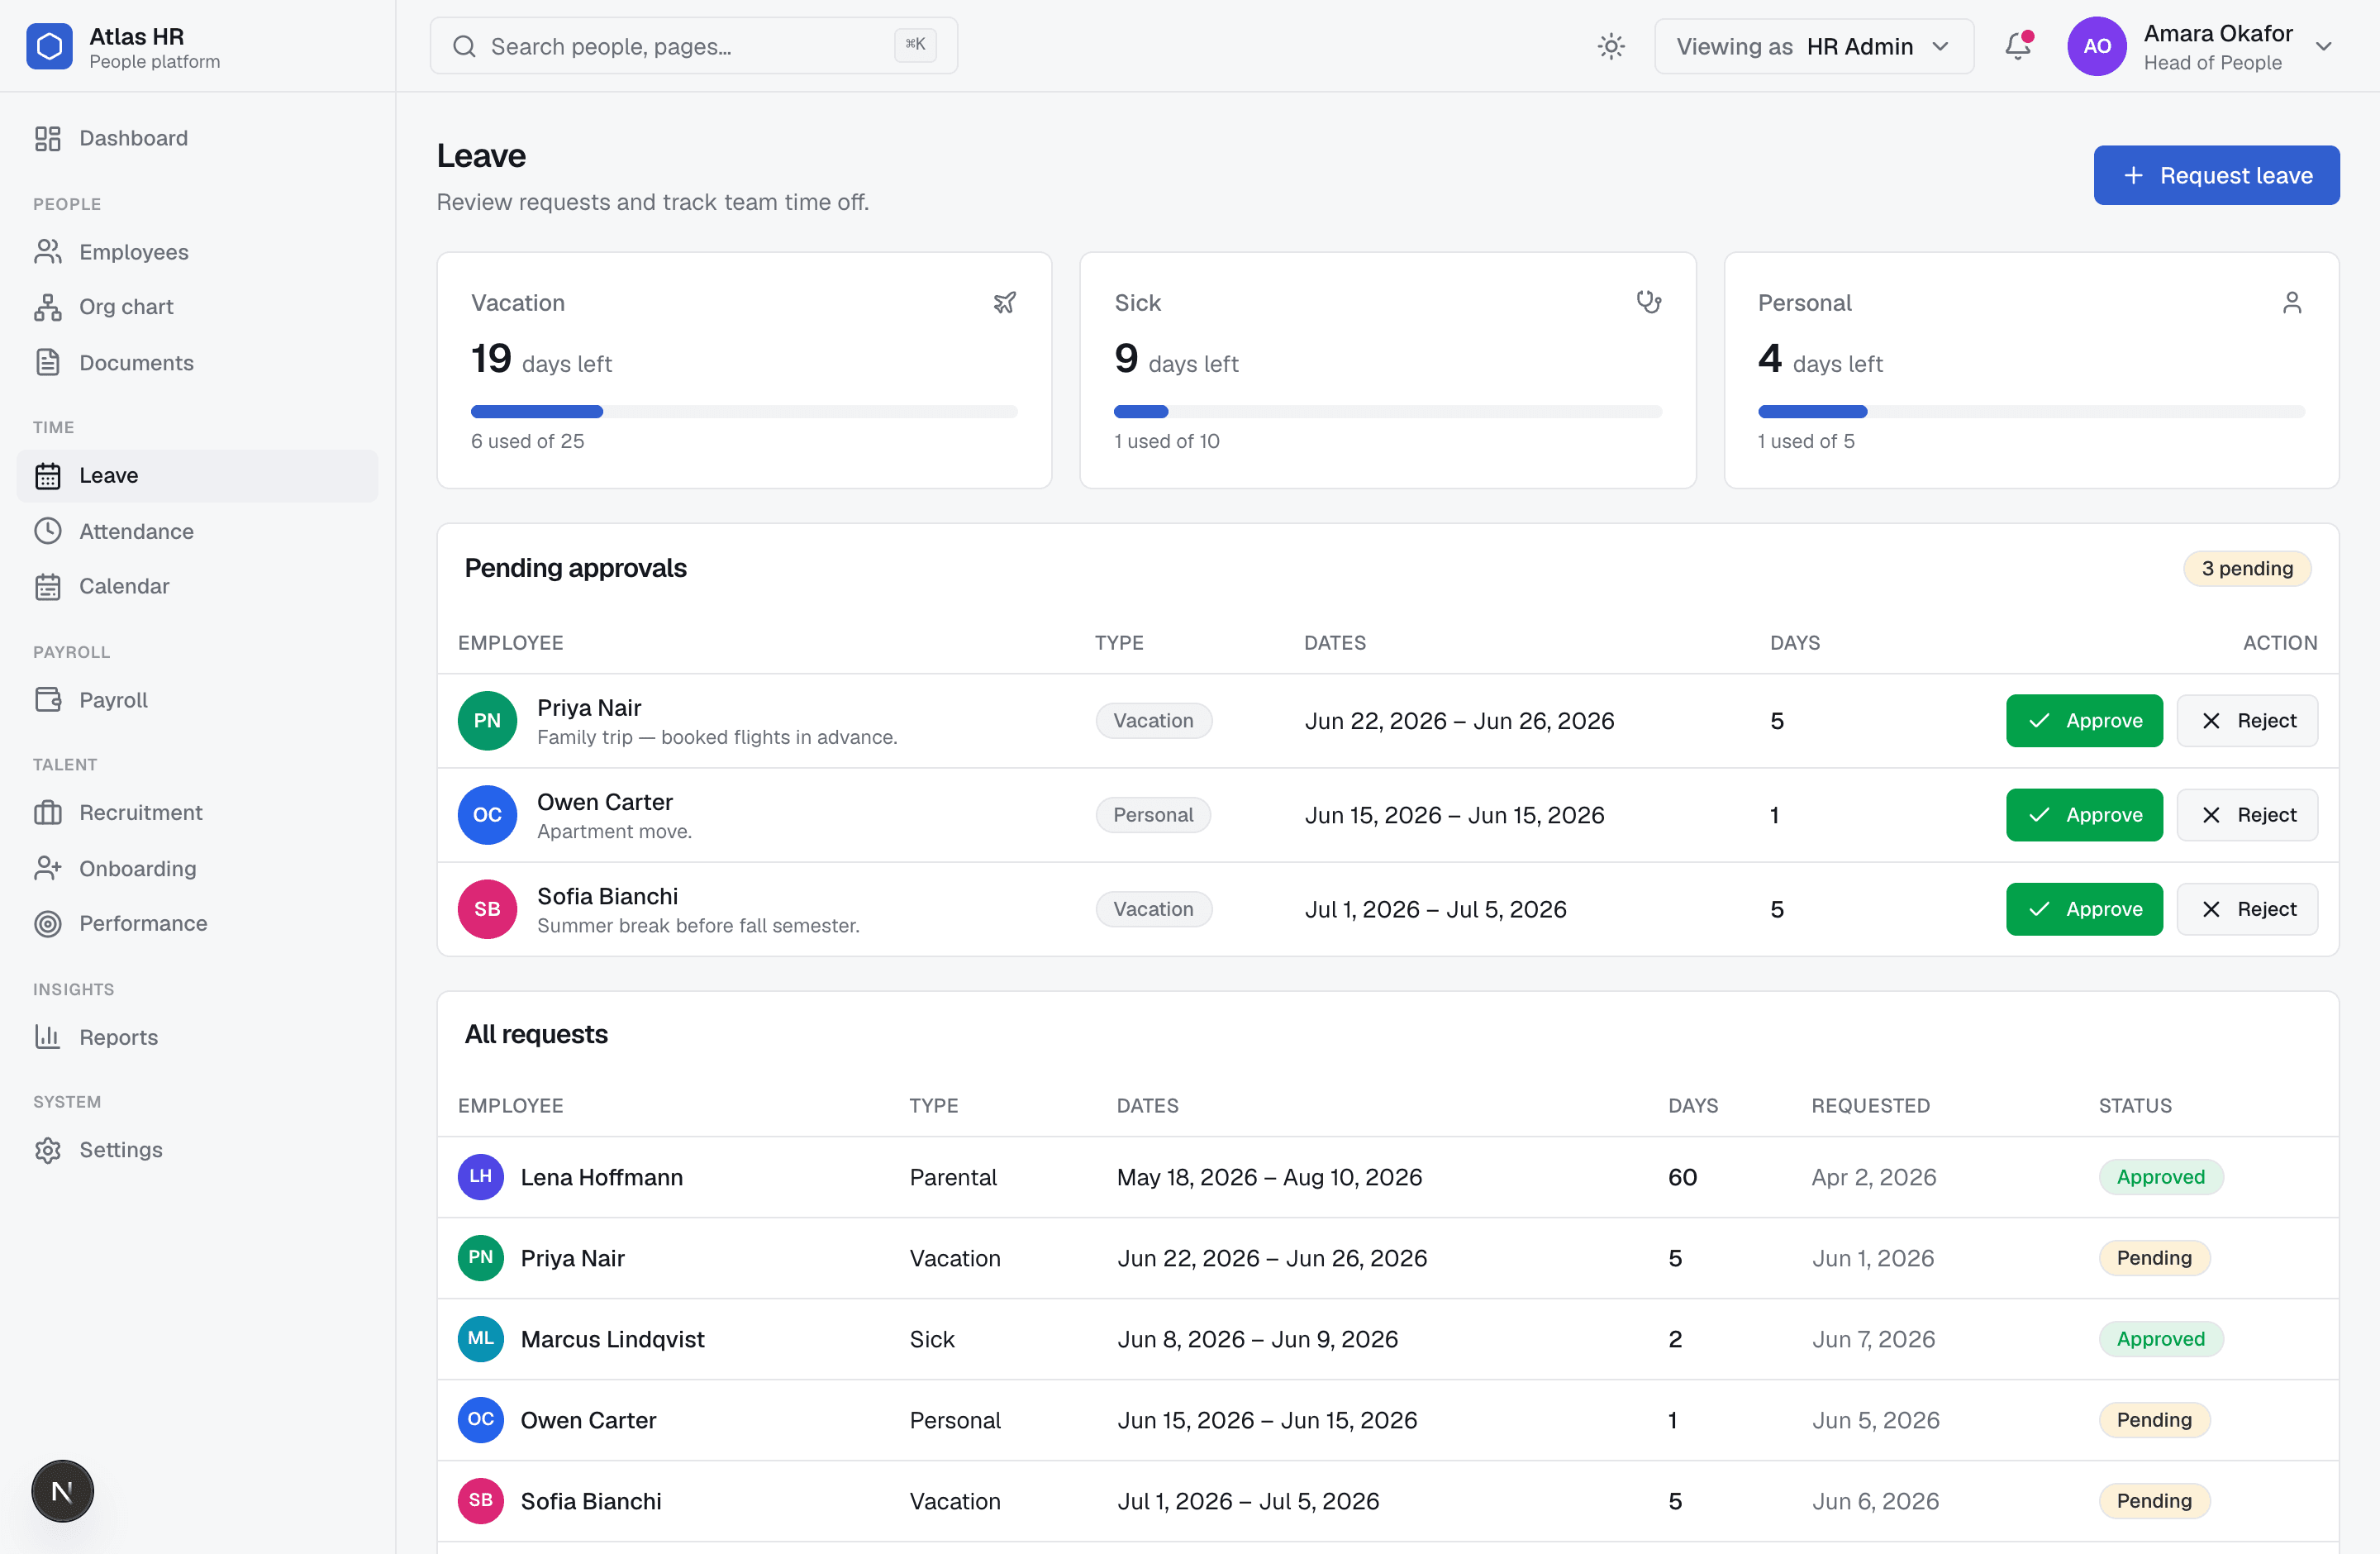Reject Priya Nair's vacation request
This screenshot has height=1554, width=2380.
click(2247, 721)
